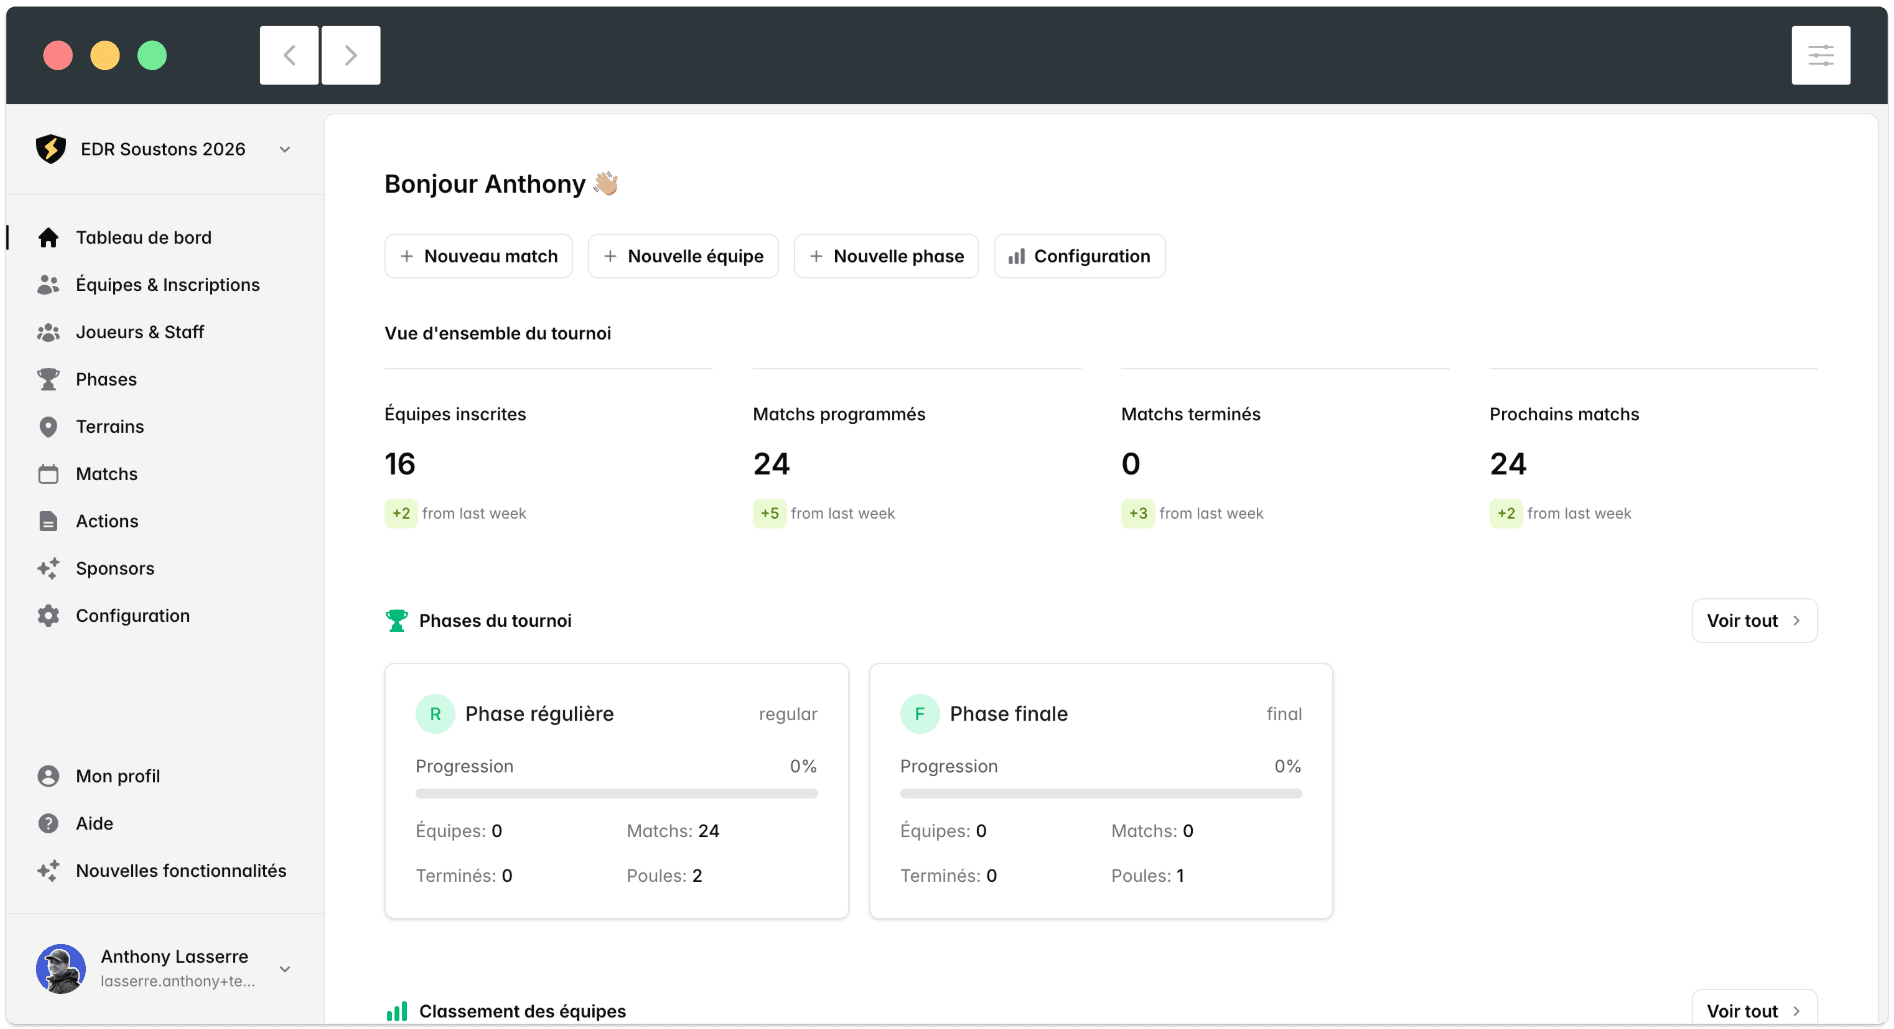
Task: Open the Sponsors sidebar page
Action: (x=115, y=569)
